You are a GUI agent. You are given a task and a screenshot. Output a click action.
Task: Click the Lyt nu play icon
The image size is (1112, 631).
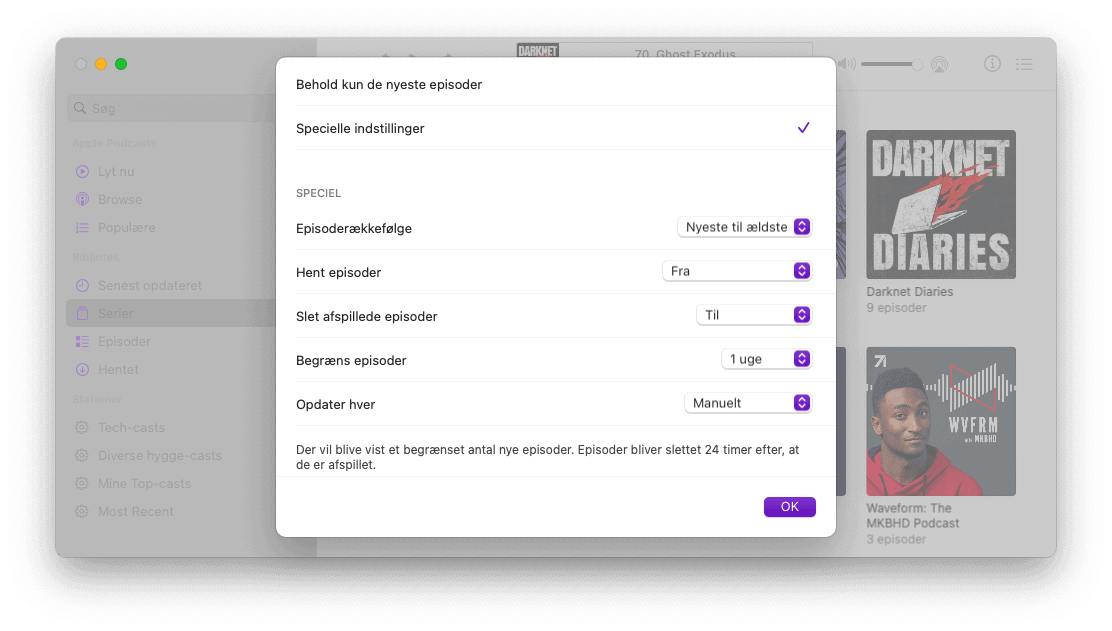pyautogui.click(x=82, y=172)
